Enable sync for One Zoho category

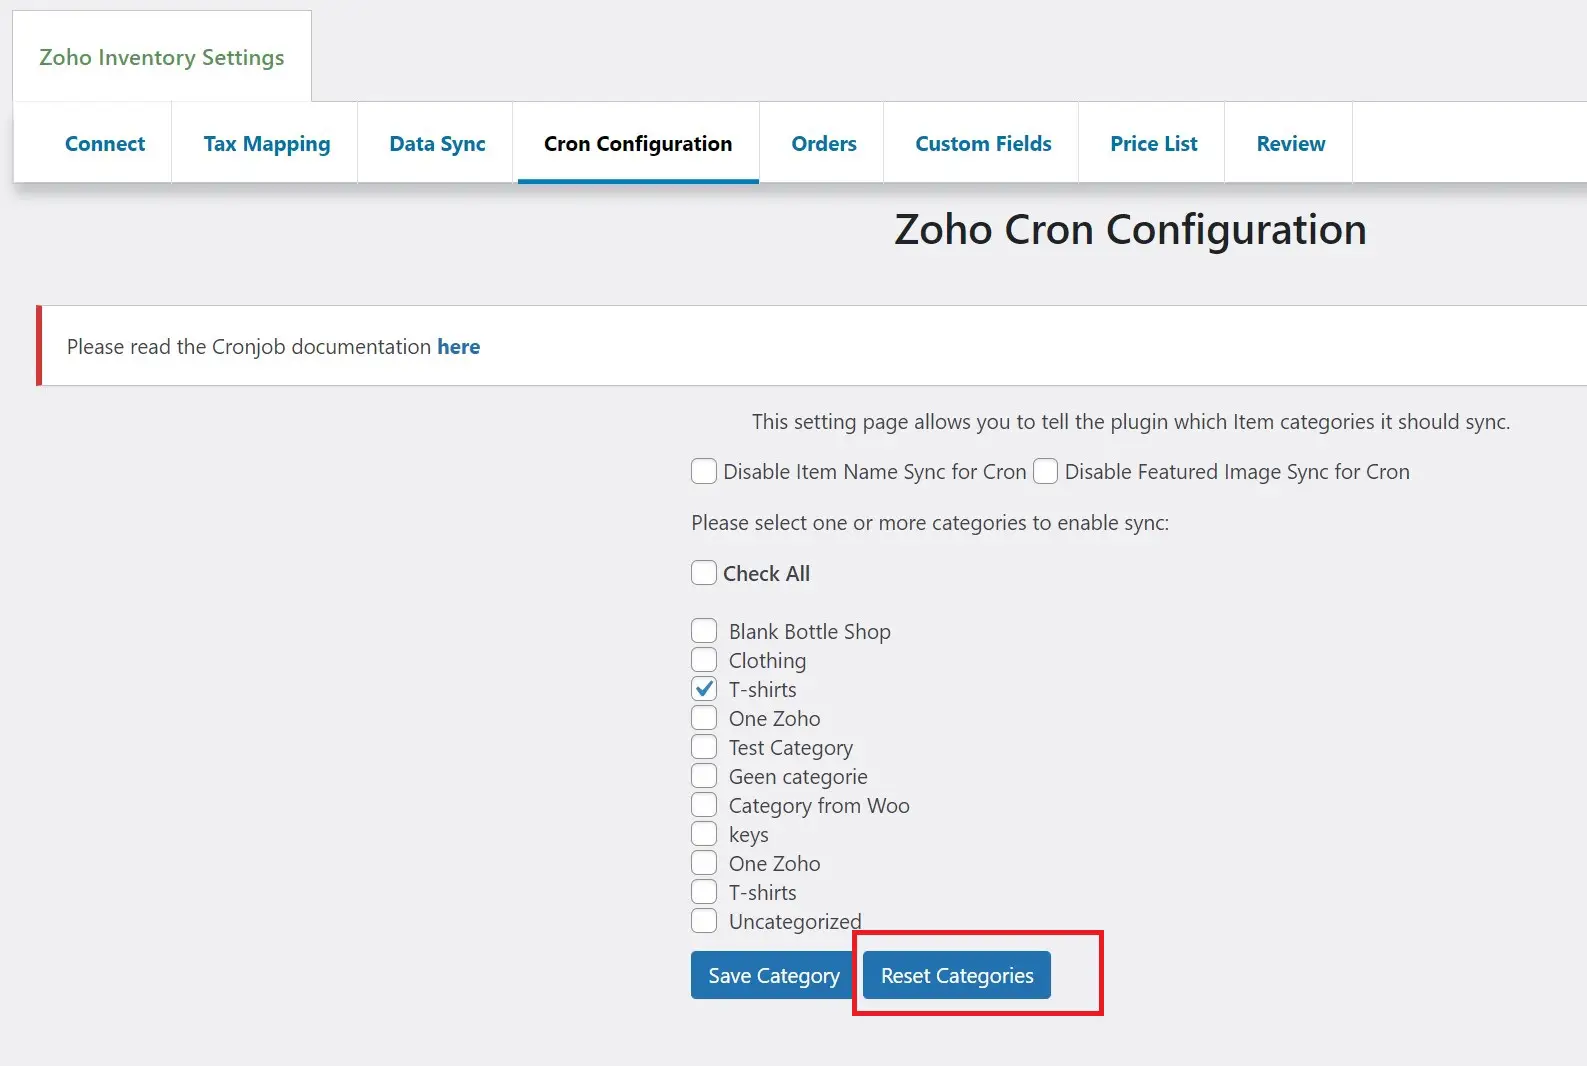(x=703, y=717)
